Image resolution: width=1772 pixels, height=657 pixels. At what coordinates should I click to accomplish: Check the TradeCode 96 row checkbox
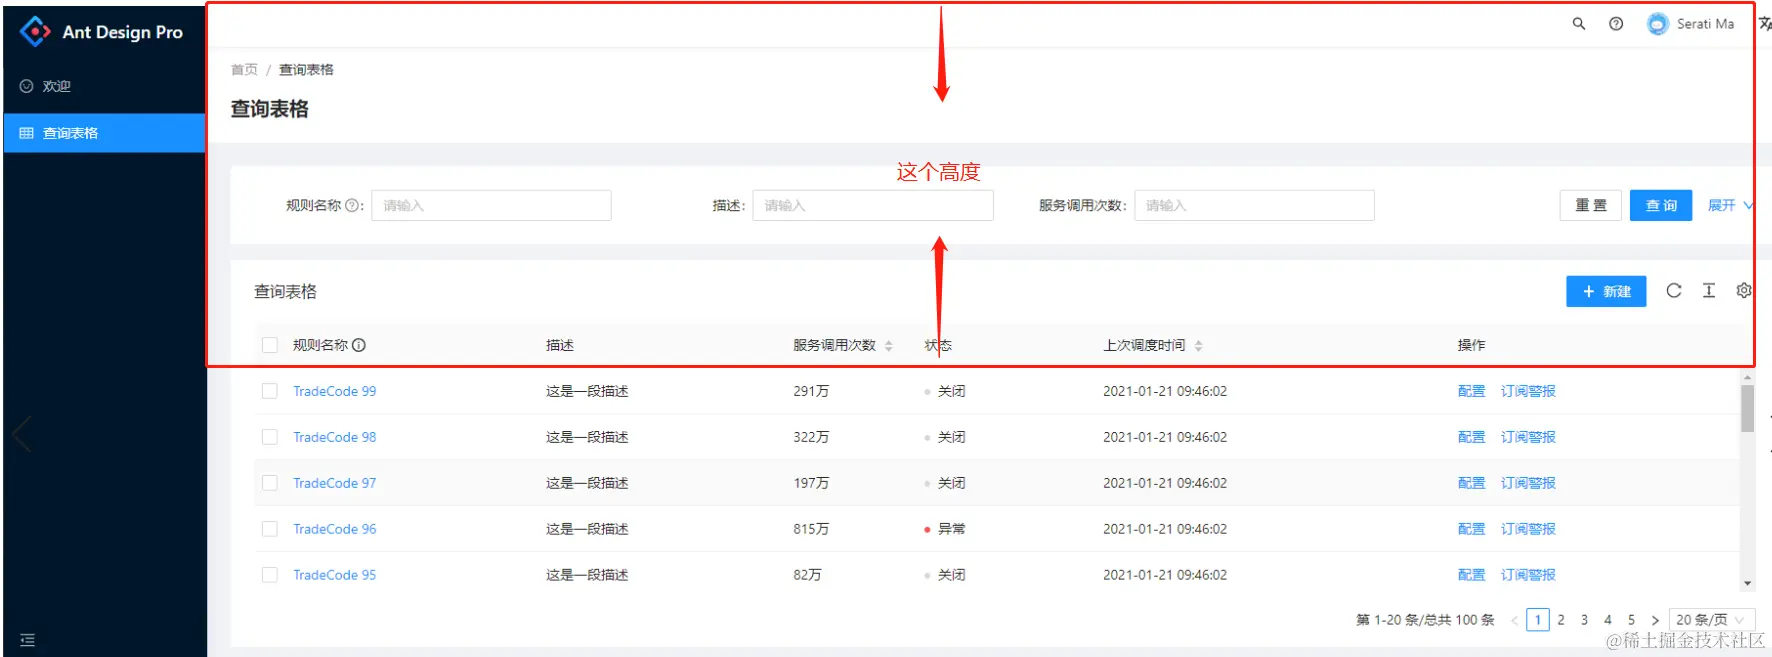pyautogui.click(x=270, y=529)
